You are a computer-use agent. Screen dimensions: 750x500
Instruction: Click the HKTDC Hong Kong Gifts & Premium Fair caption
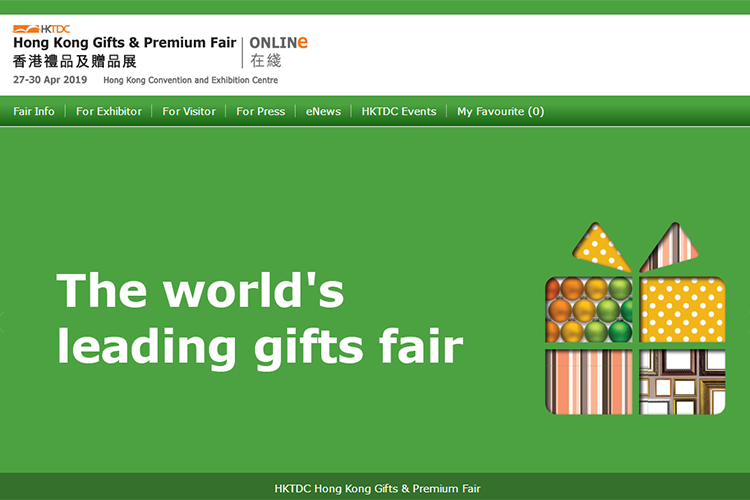[377, 489]
